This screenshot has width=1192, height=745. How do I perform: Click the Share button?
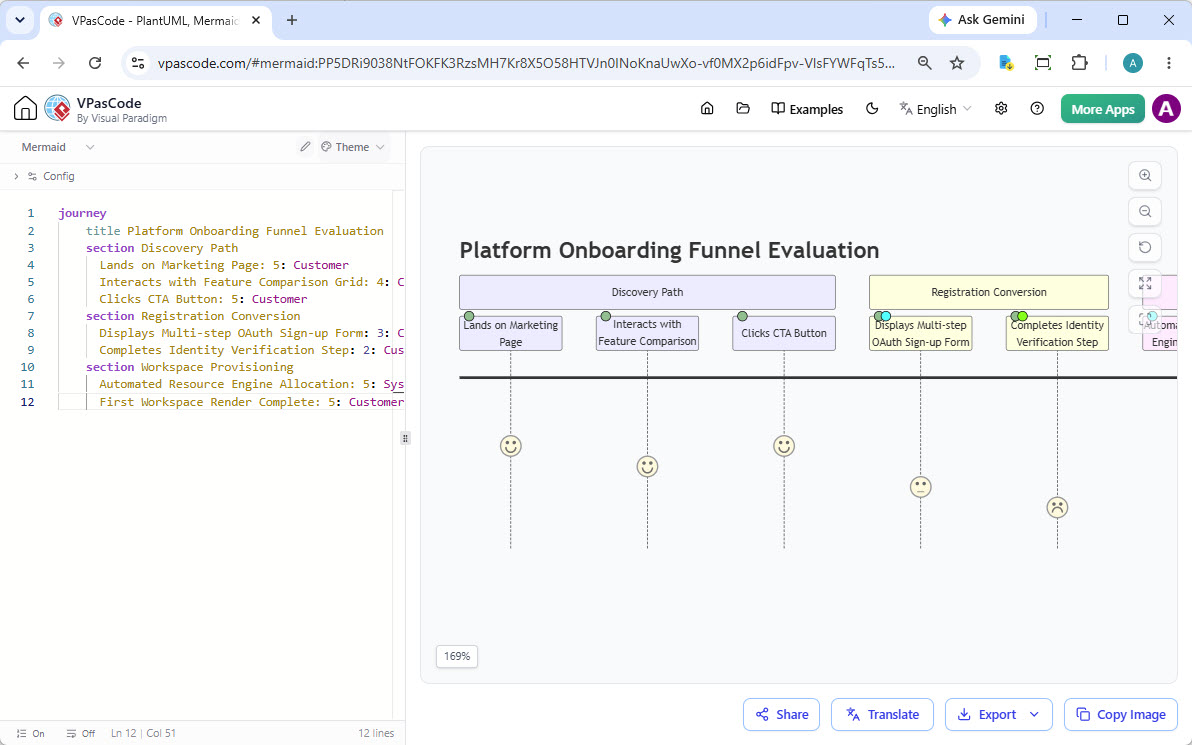pos(781,715)
